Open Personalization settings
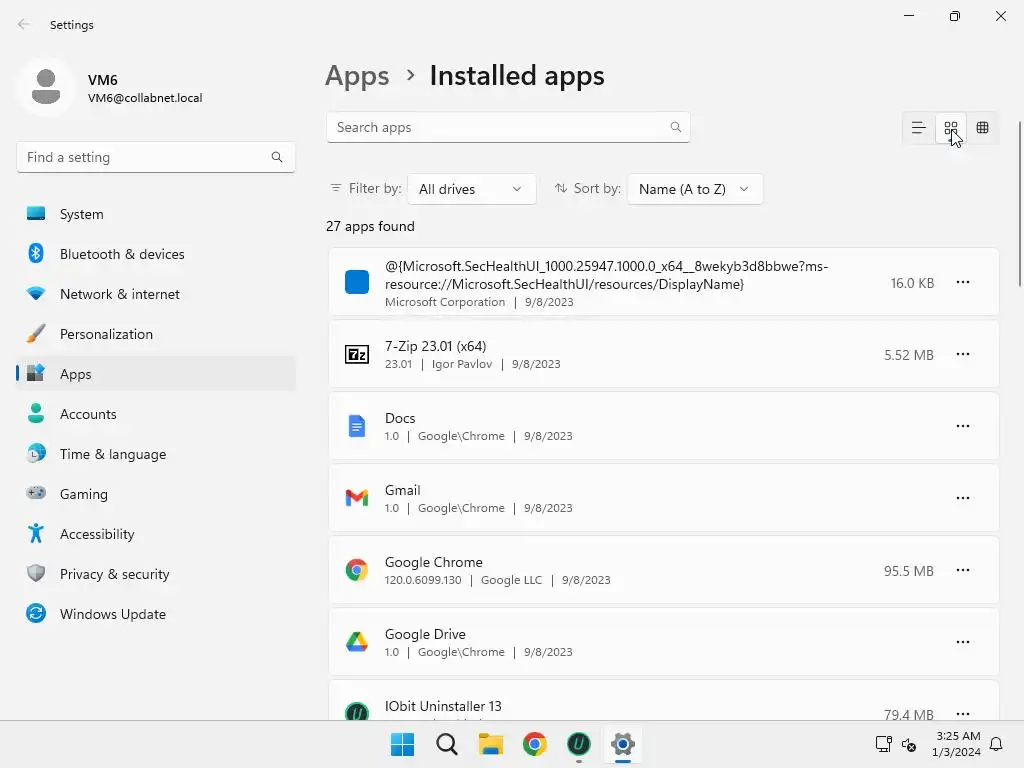This screenshot has height=768, width=1024. 155,334
